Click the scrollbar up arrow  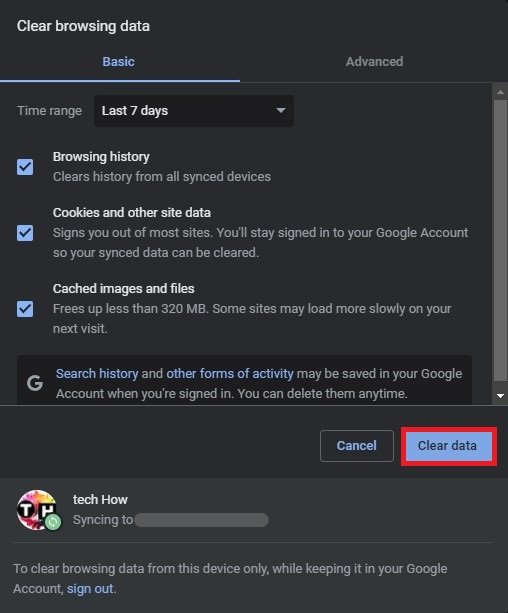[x=500, y=92]
